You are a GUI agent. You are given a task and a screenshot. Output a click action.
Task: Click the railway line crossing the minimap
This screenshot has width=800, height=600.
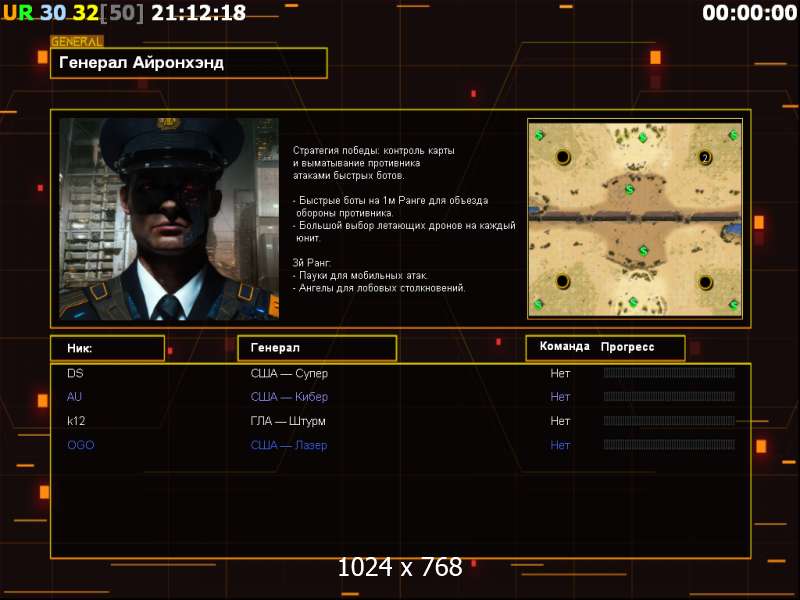click(x=635, y=217)
